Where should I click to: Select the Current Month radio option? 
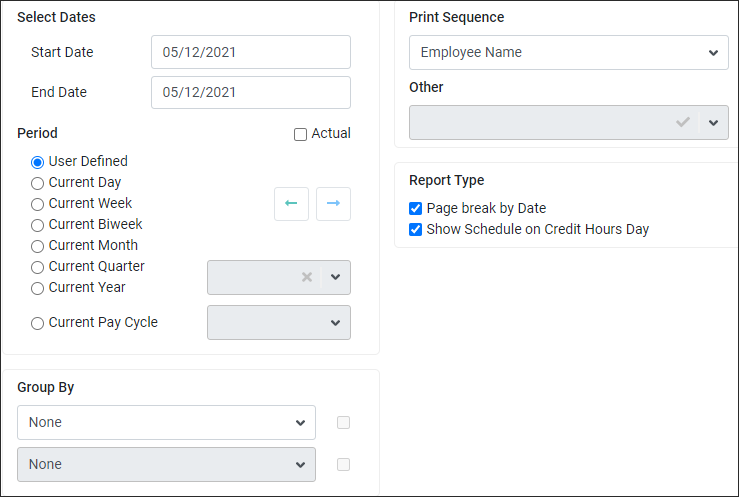pyautogui.click(x=37, y=246)
